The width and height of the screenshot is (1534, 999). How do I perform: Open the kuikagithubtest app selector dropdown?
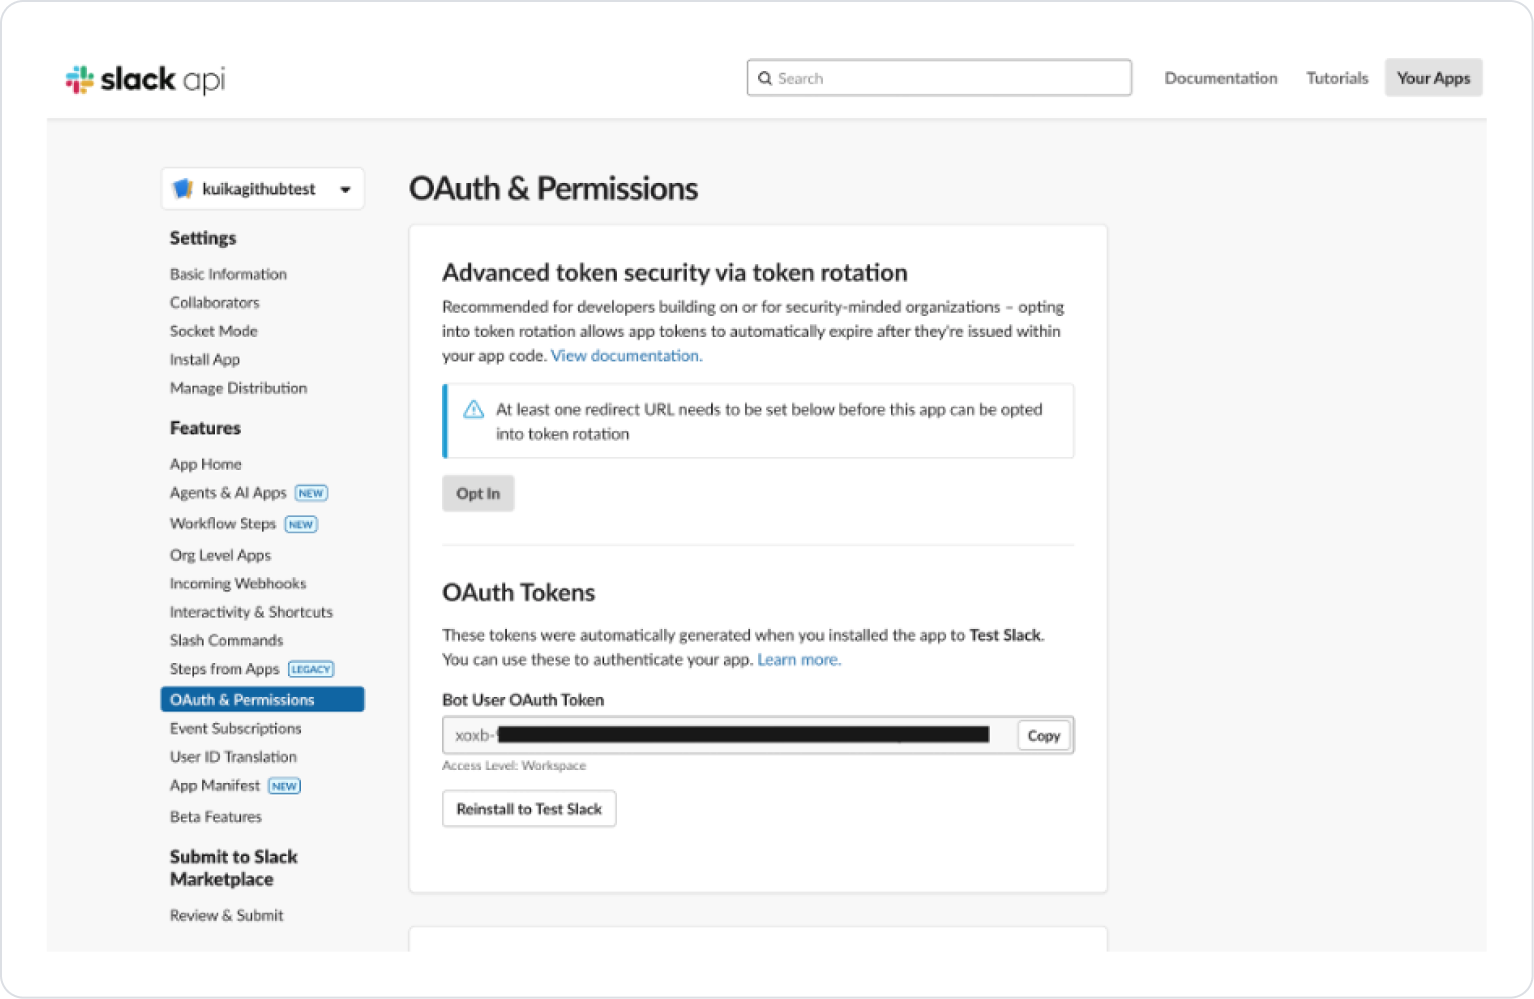263,189
